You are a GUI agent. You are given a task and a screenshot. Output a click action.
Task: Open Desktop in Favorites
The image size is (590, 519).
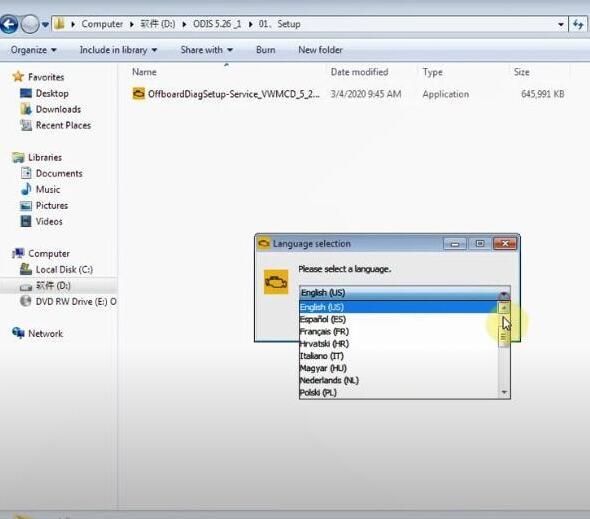pyautogui.click(x=52, y=93)
